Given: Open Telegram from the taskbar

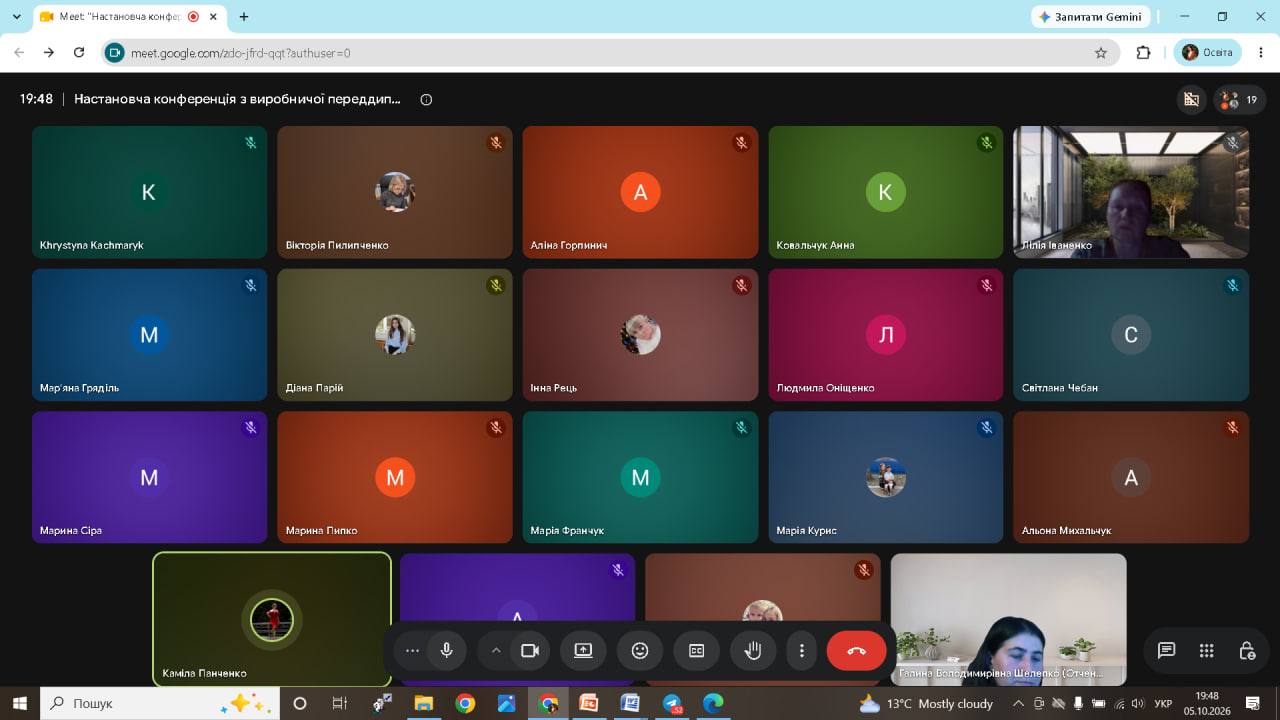Looking at the screenshot, I should (x=672, y=703).
